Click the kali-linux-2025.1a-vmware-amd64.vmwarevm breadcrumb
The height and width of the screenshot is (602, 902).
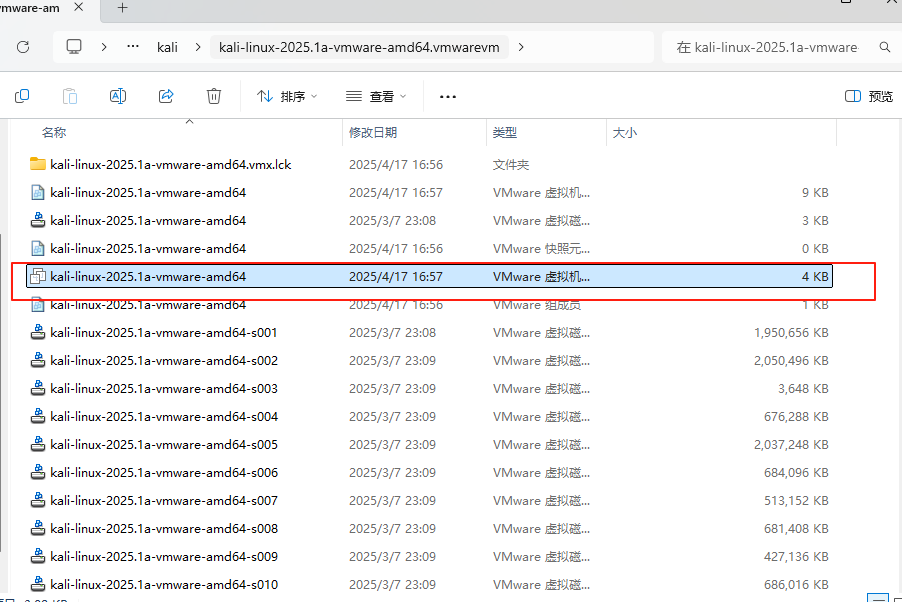tap(359, 47)
